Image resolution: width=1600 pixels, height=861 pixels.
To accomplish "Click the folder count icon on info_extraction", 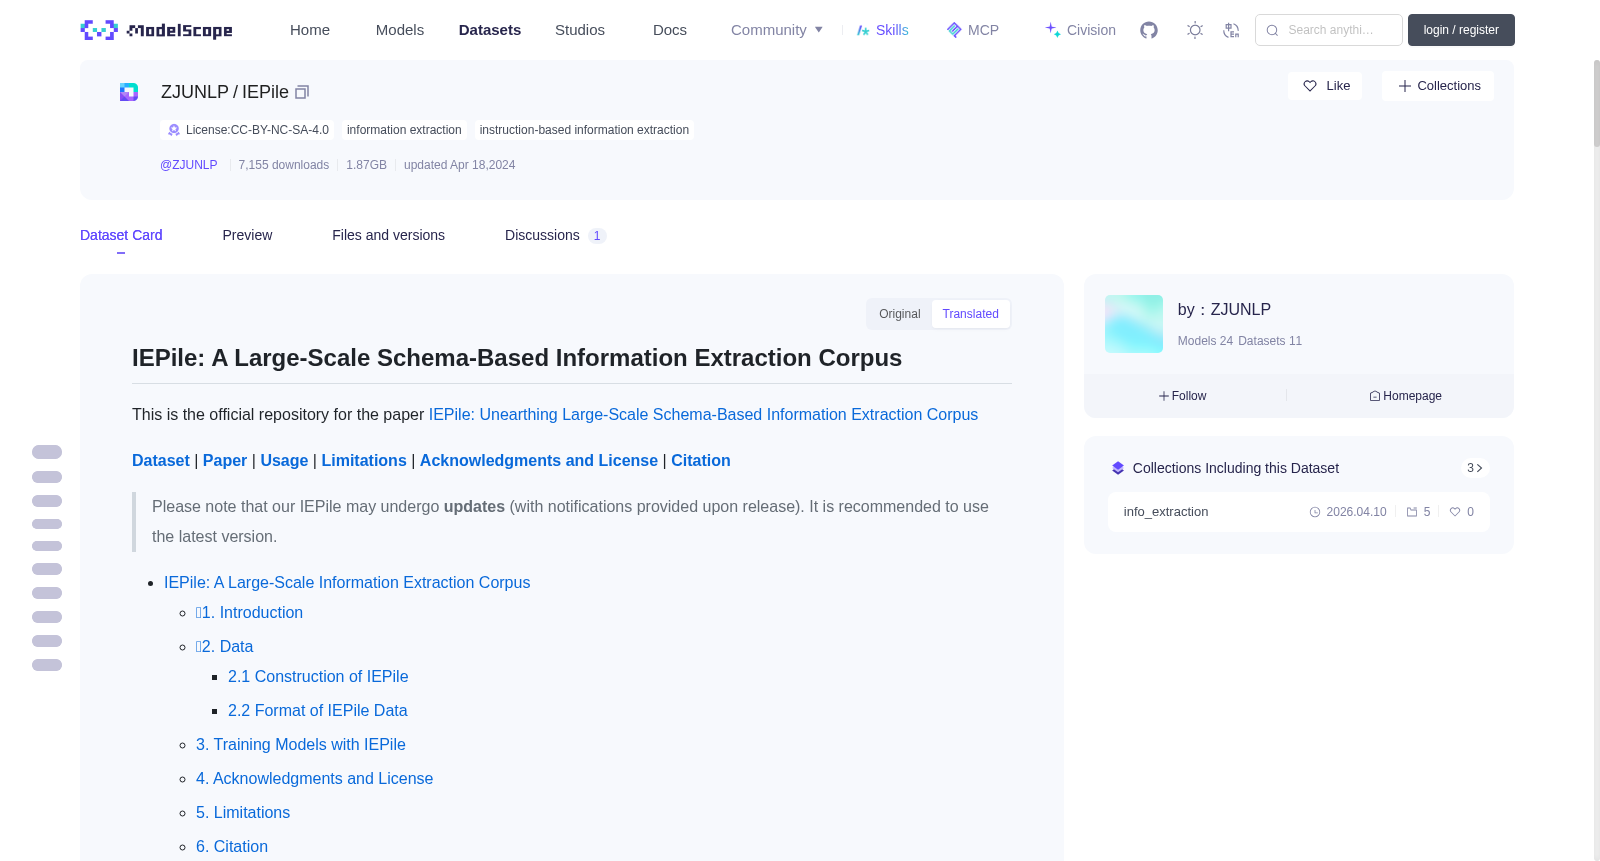I will (1412, 512).
